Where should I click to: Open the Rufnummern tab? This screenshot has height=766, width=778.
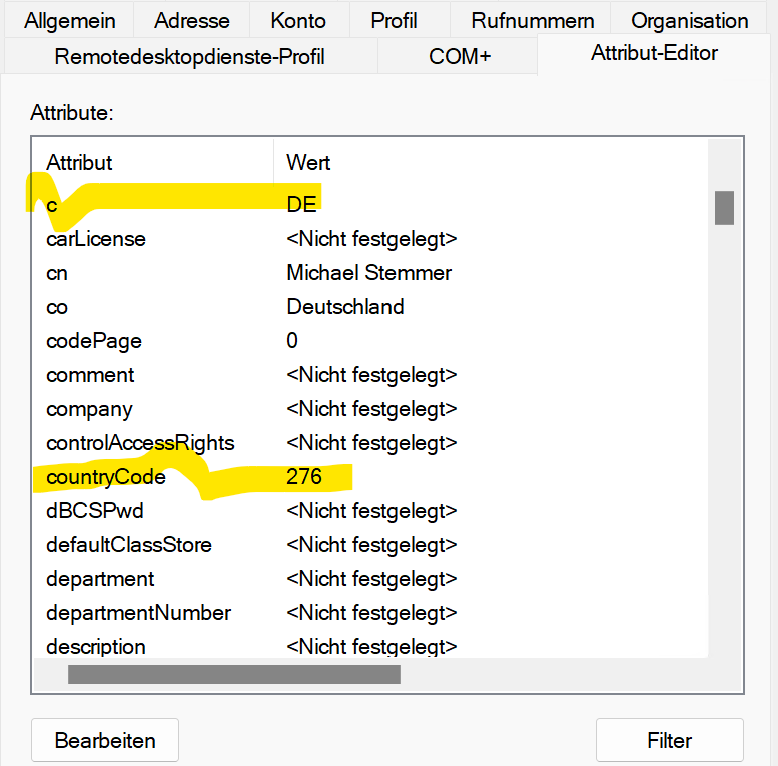[533, 20]
